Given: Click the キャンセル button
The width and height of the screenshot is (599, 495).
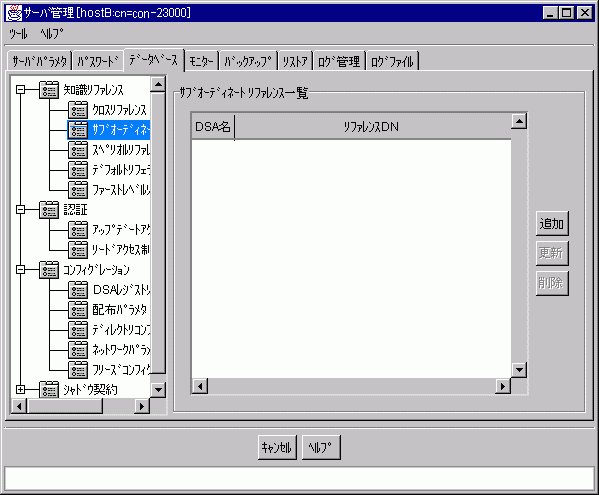Looking at the screenshot, I should pyautogui.click(x=277, y=447).
